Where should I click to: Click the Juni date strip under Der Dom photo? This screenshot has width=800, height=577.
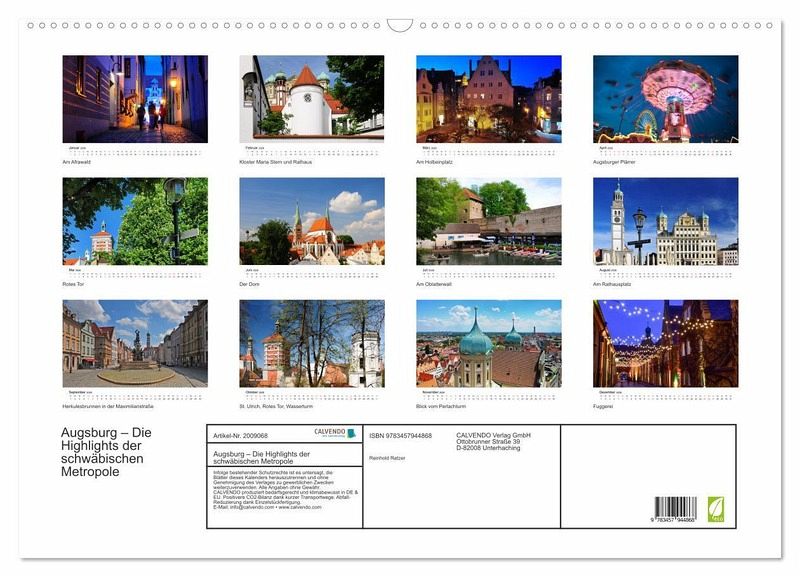coord(312,273)
